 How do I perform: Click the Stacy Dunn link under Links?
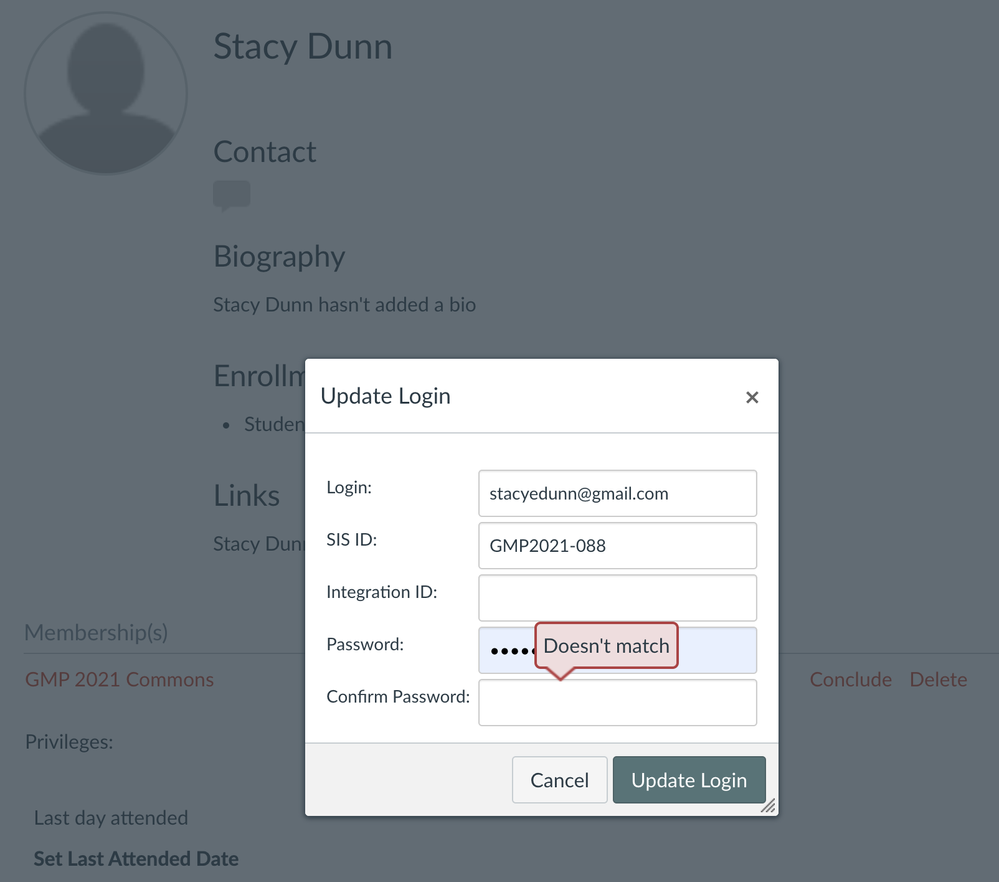257,544
